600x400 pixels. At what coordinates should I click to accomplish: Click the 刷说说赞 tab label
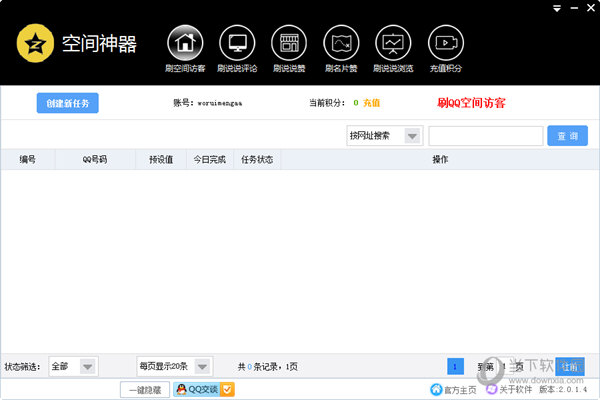289,69
